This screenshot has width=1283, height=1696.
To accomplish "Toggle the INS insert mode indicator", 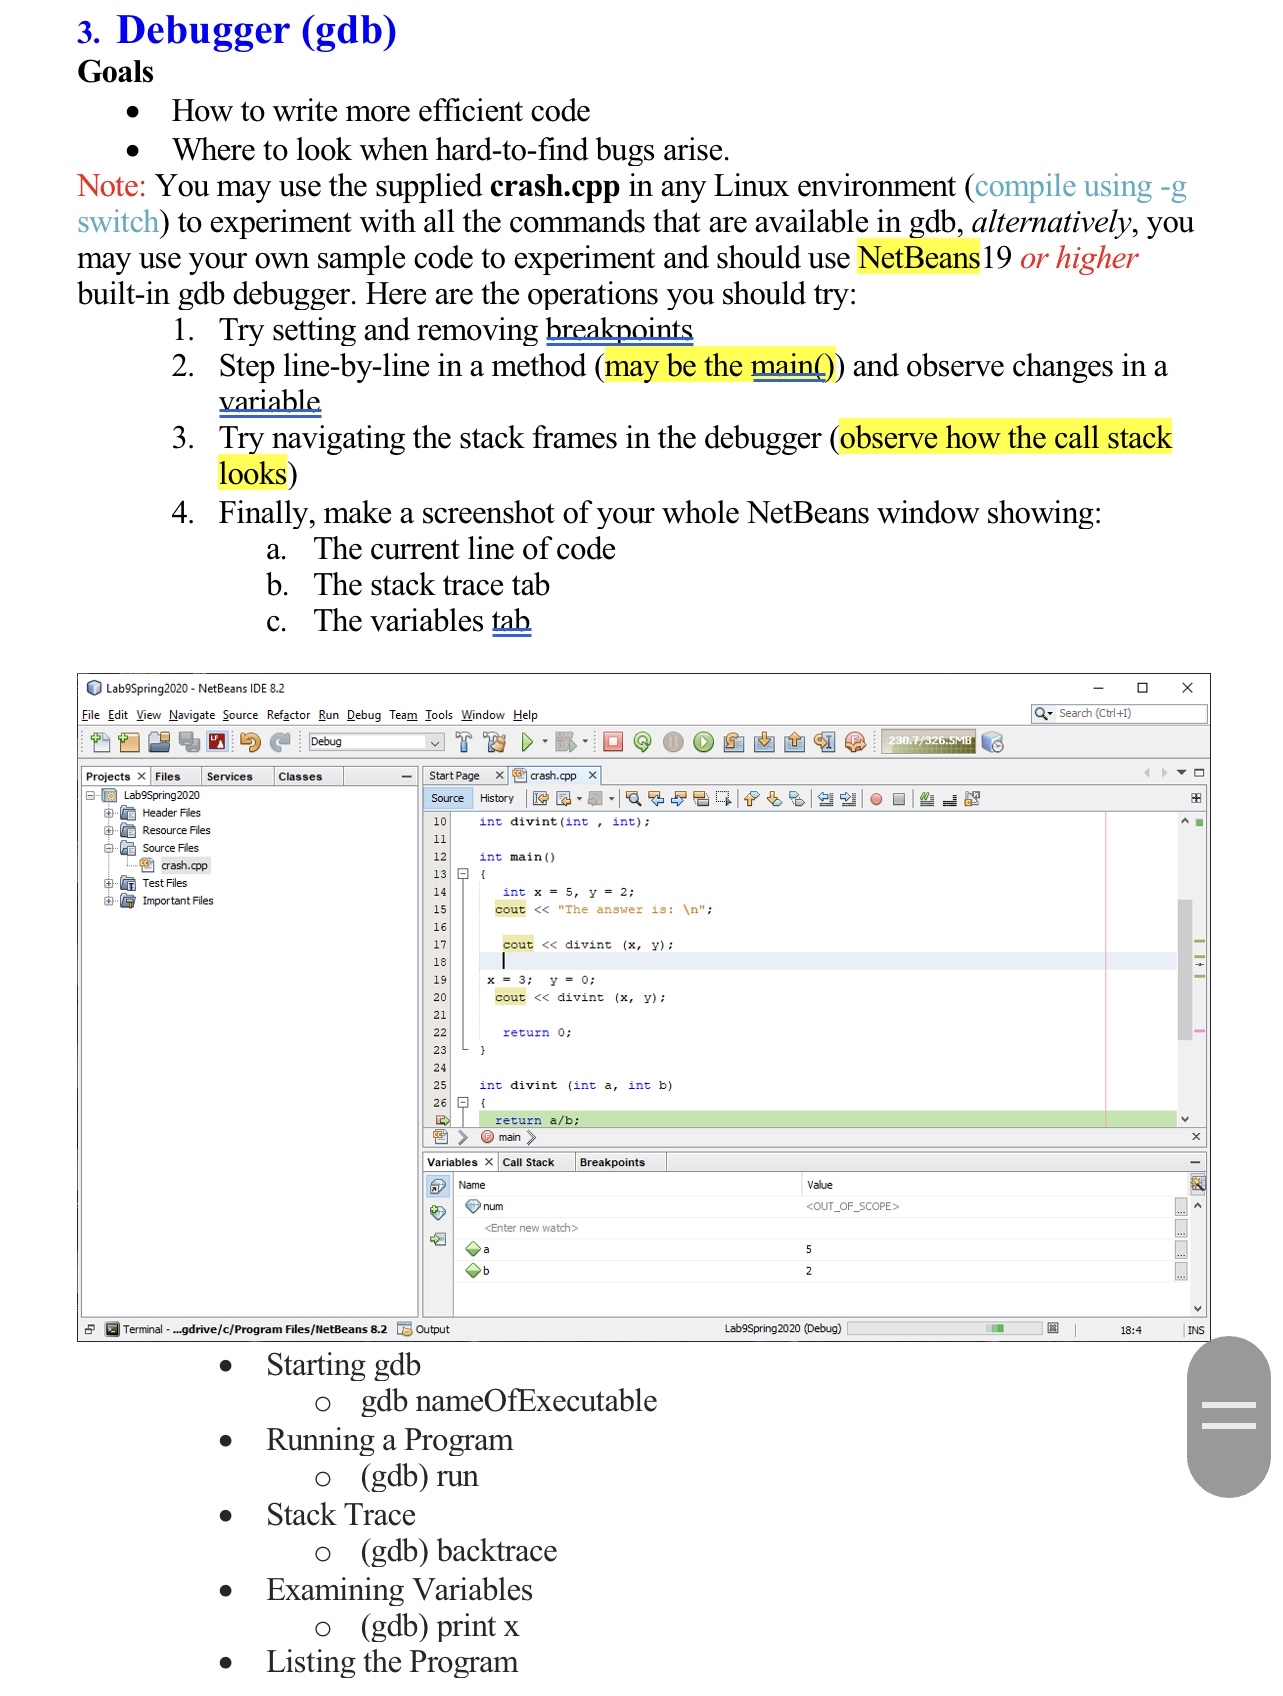I will pyautogui.click(x=1196, y=1330).
